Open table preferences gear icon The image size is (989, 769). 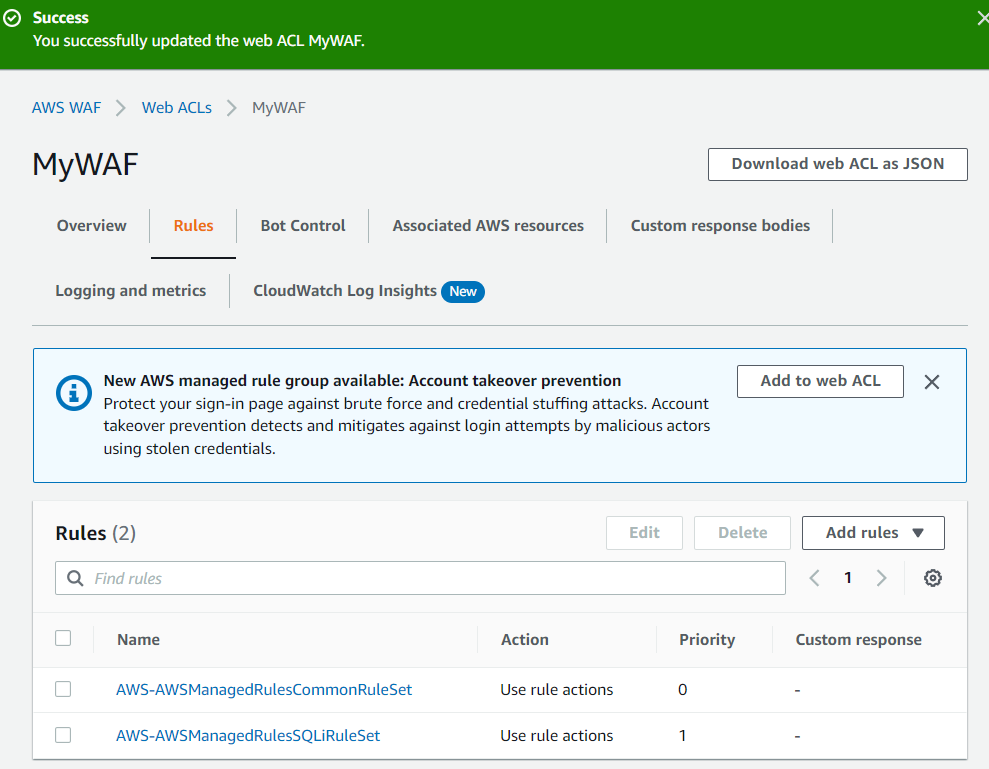click(933, 578)
